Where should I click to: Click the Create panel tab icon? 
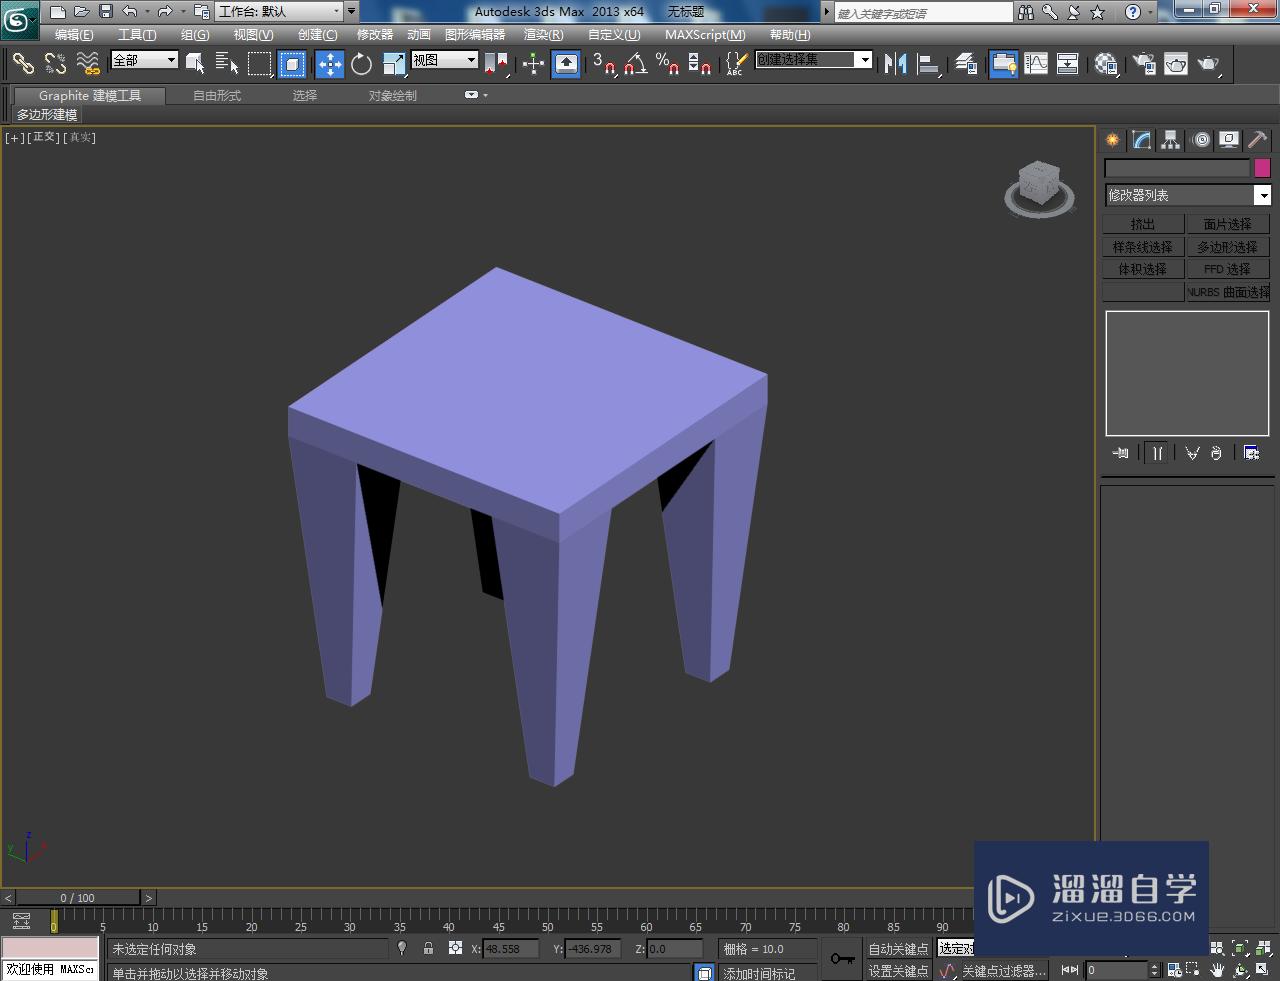click(x=1112, y=140)
